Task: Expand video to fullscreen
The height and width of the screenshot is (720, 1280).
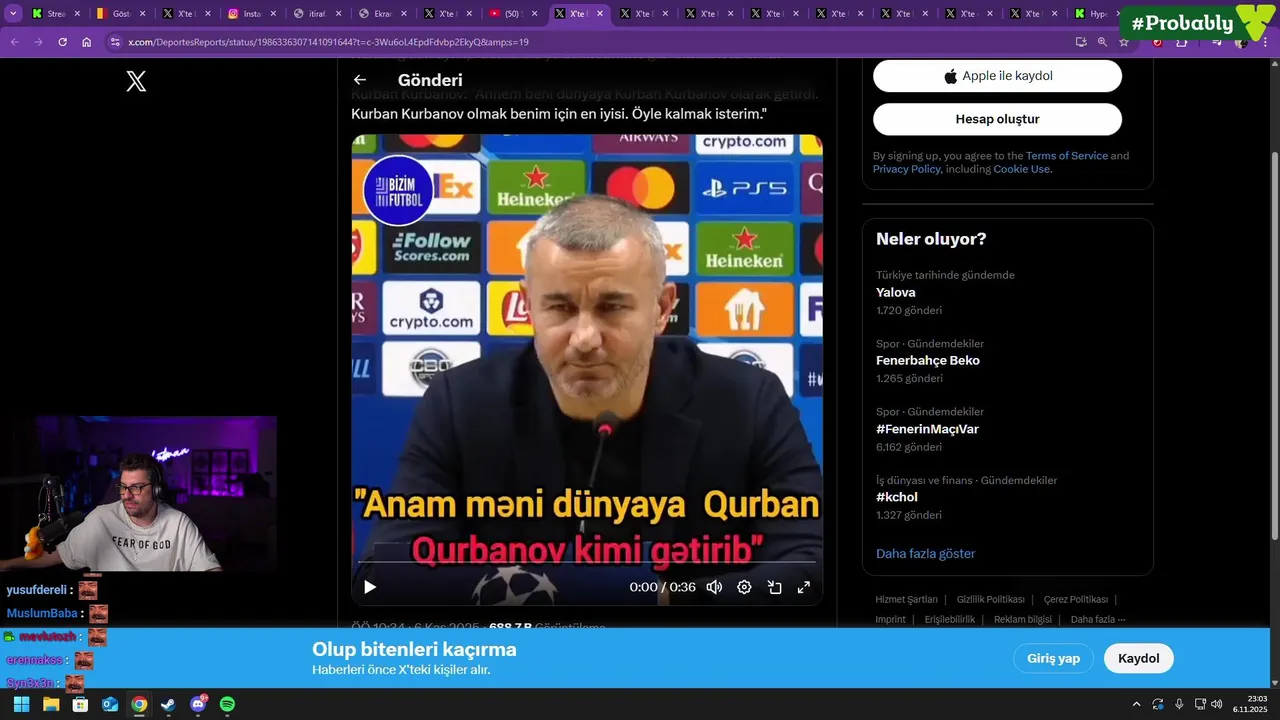Action: 803,587
